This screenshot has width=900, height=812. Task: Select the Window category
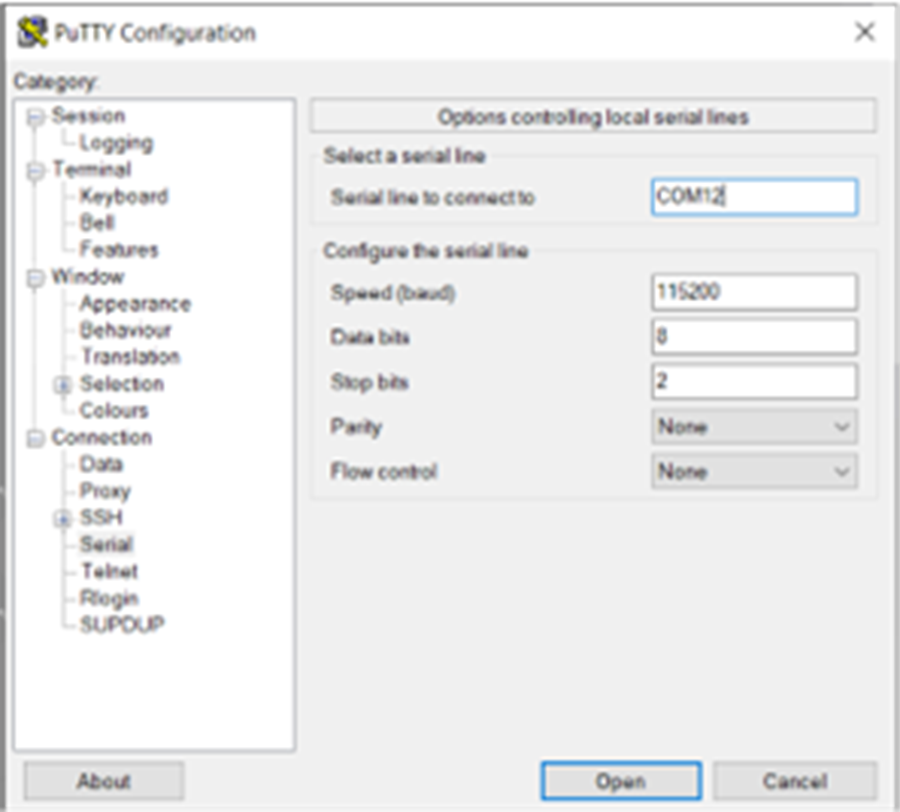[88, 277]
